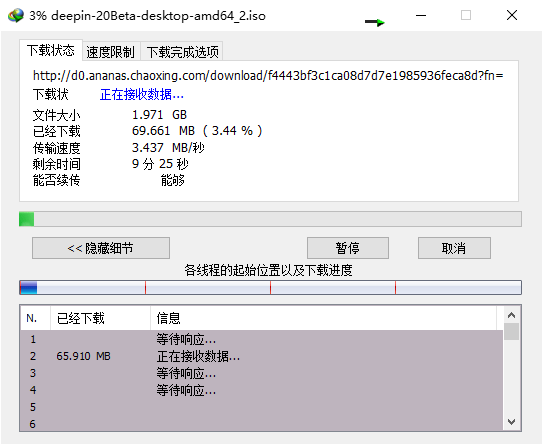The image size is (543, 445).
Task: Open the 下载完成选项 tab
Action: click(183, 52)
